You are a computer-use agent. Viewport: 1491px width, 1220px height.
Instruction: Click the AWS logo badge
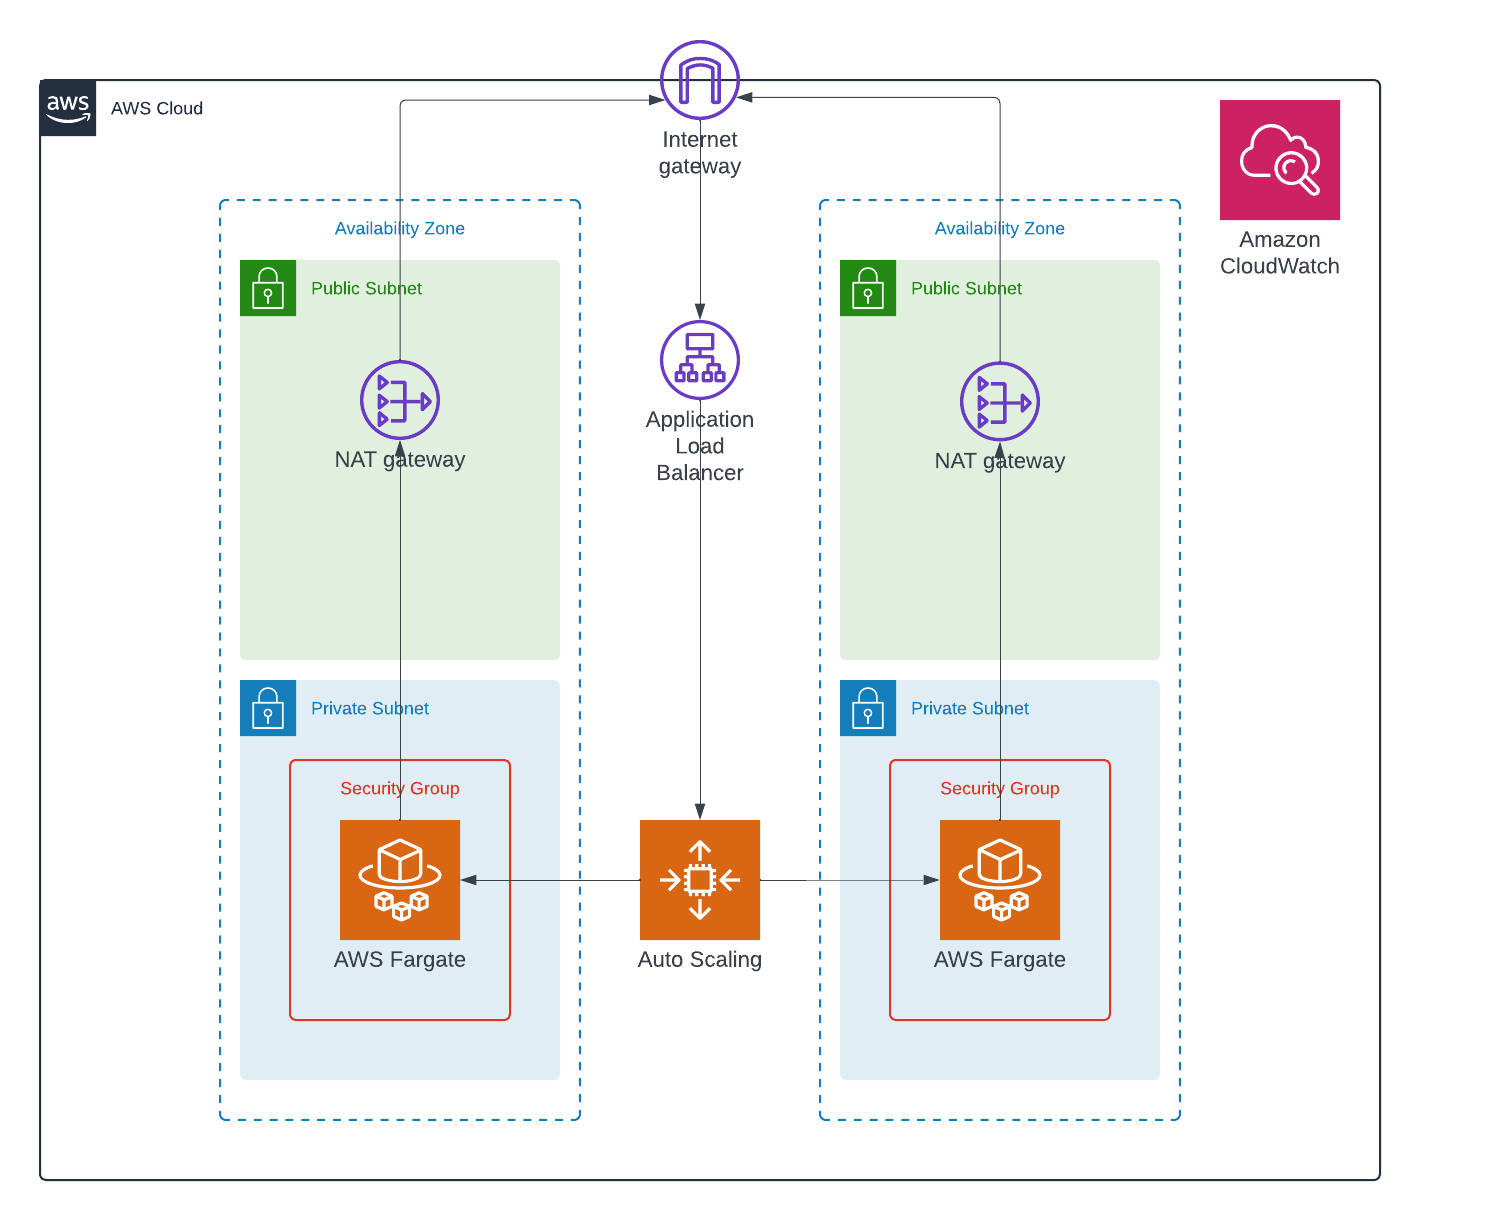tap(68, 108)
